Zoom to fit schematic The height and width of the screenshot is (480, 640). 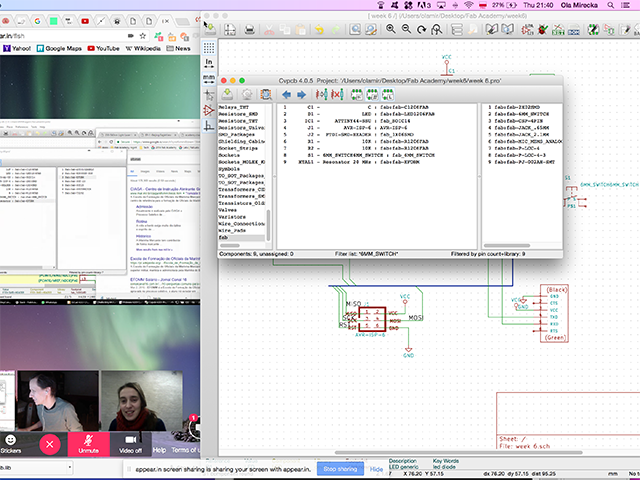[x=437, y=29]
